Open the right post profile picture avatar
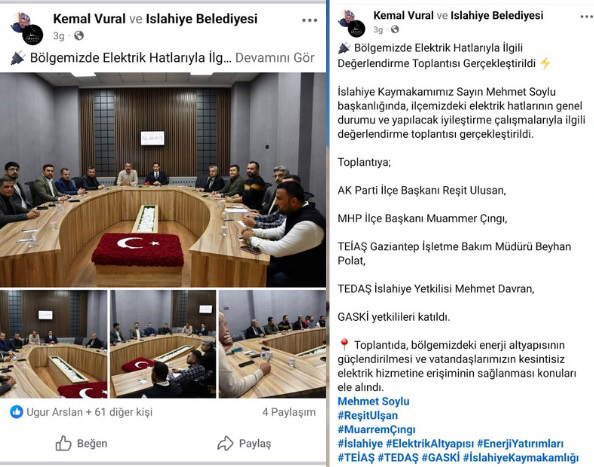 pos(352,23)
